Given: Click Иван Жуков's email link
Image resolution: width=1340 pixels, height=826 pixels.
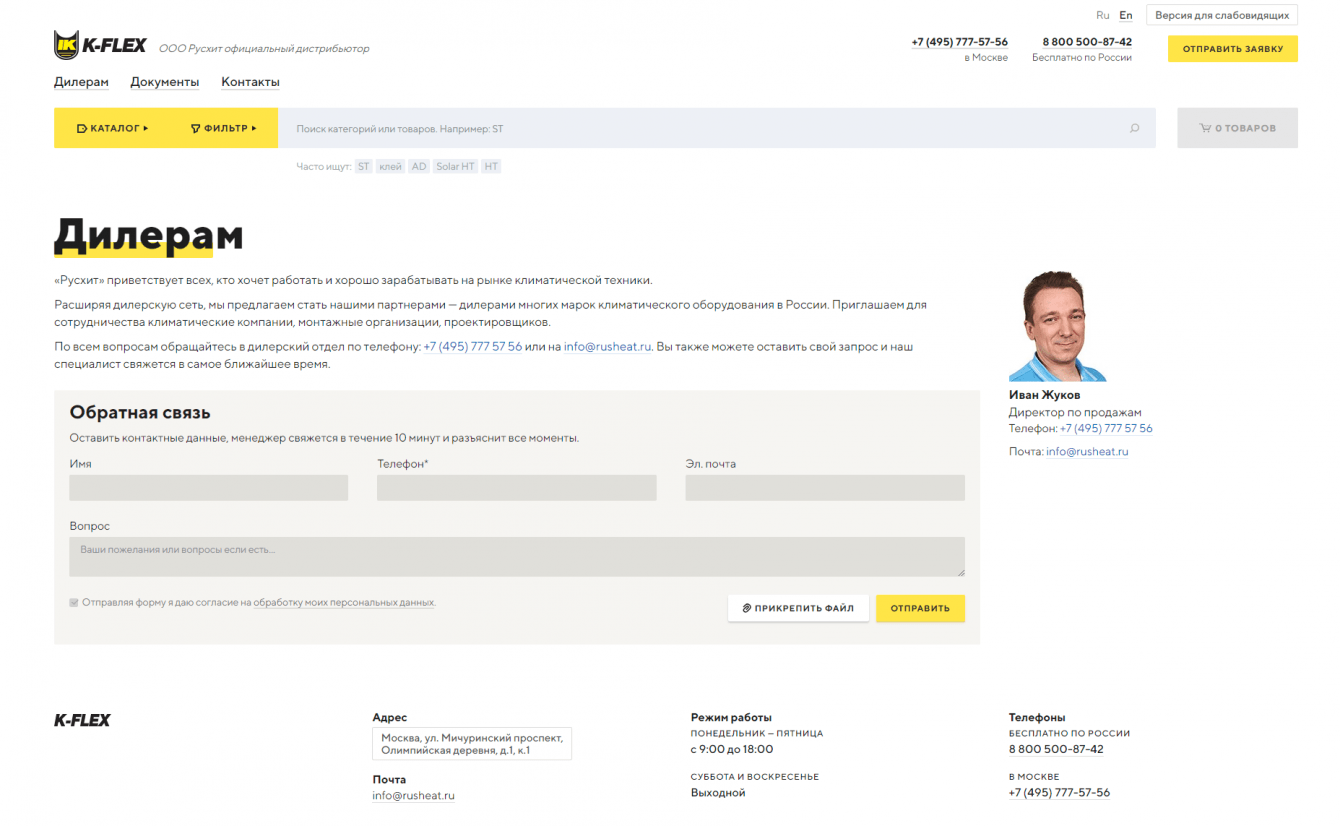Looking at the screenshot, I should pyautogui.click(x=1087, y=452).
